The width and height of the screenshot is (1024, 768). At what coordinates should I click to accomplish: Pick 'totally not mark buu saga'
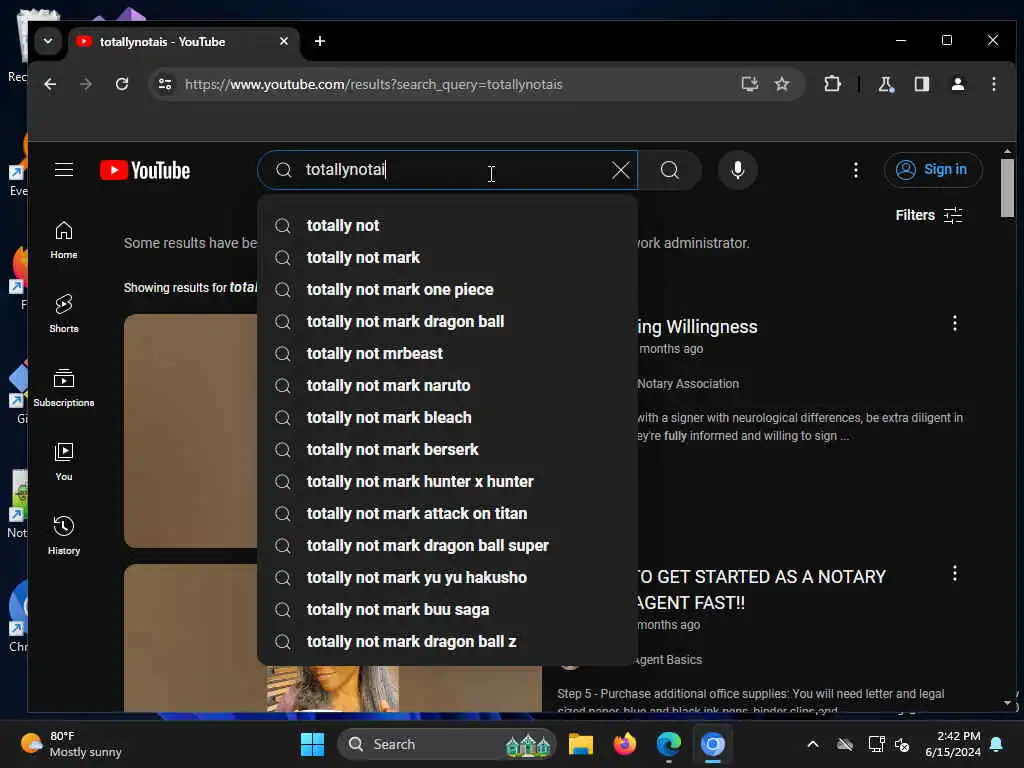(447, 609)
